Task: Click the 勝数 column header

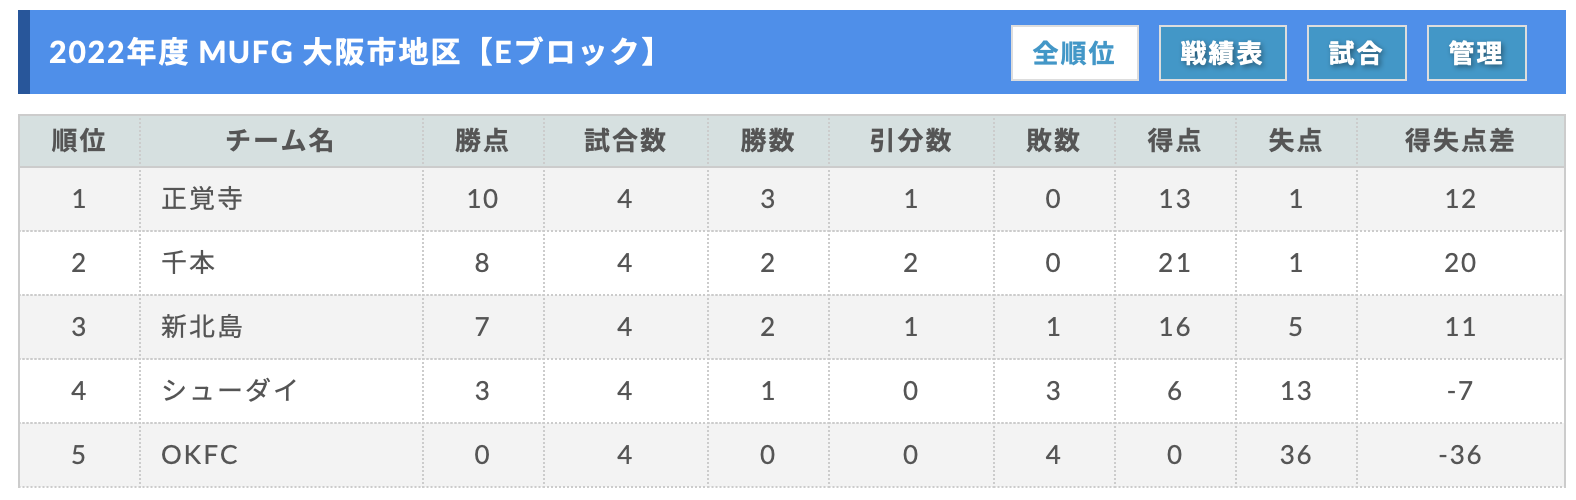Action: [767, 141]
